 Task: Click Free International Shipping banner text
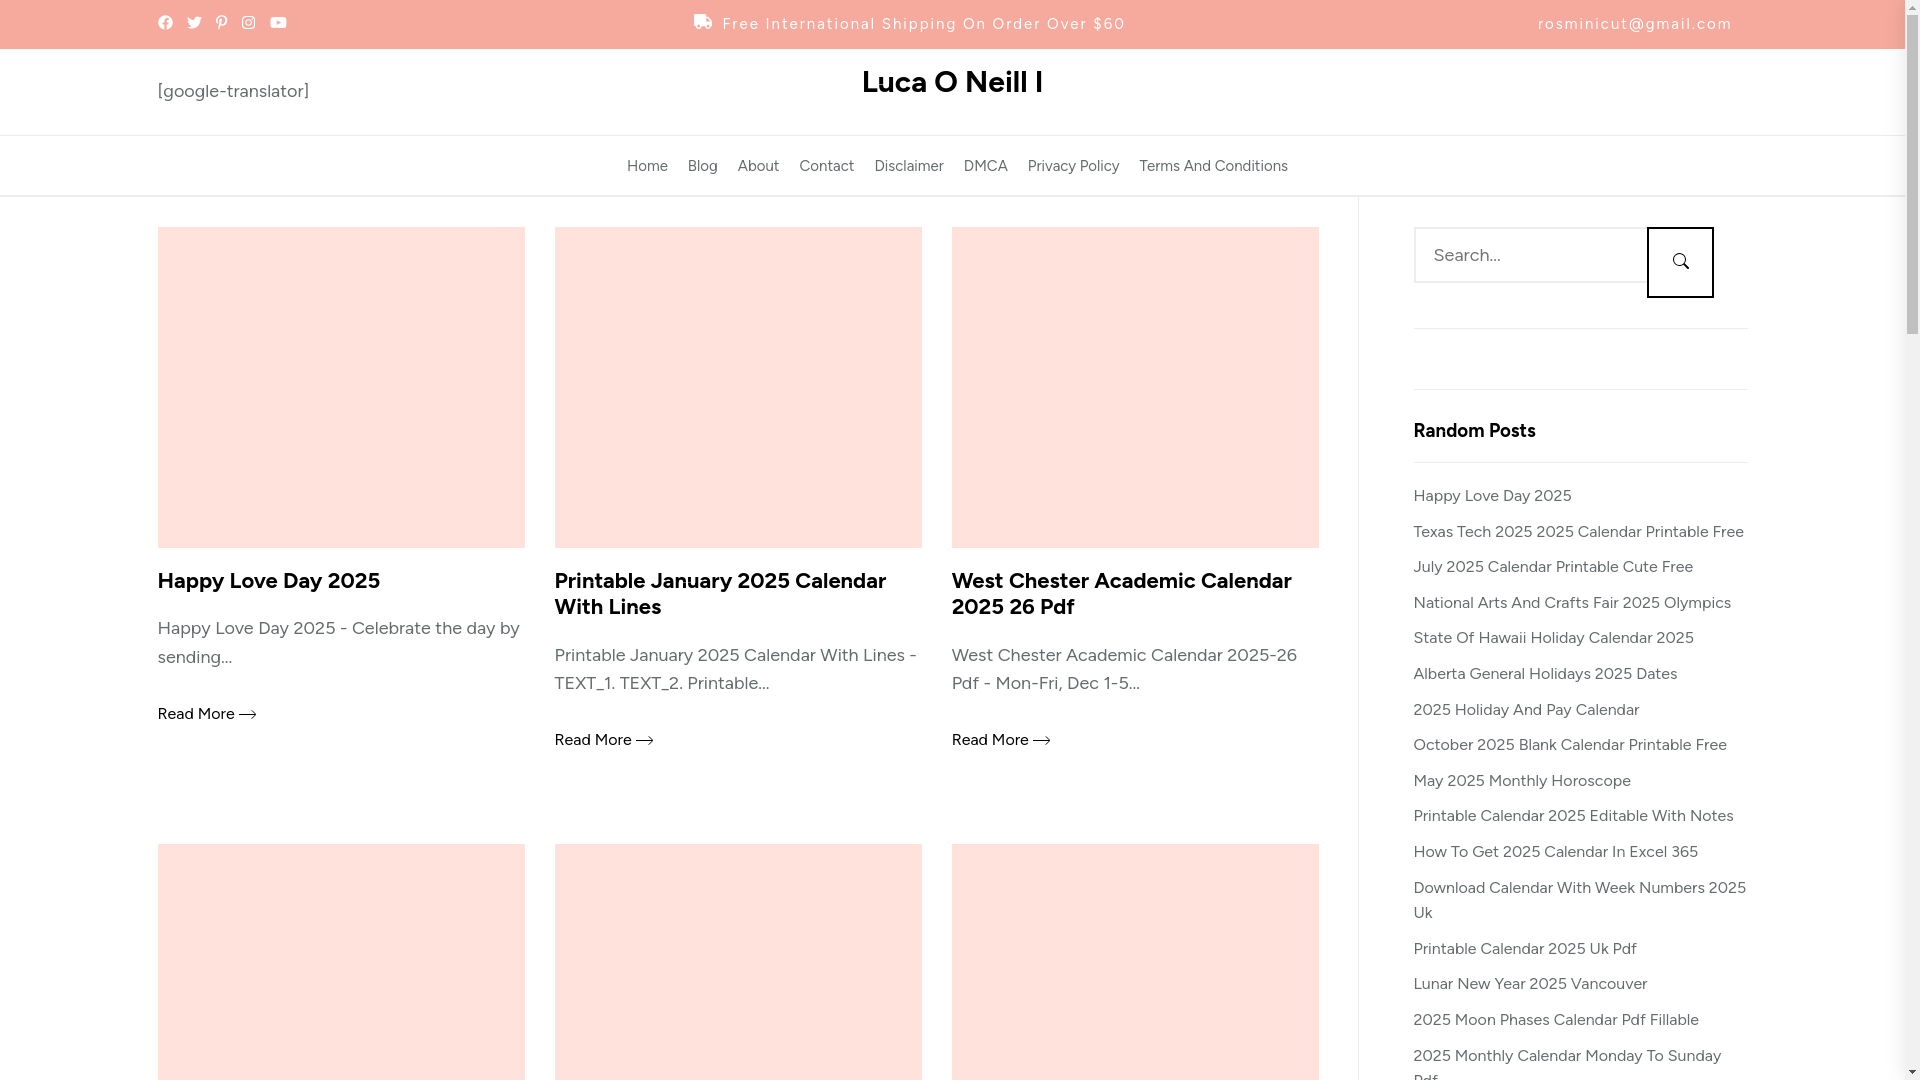point(923,24)
